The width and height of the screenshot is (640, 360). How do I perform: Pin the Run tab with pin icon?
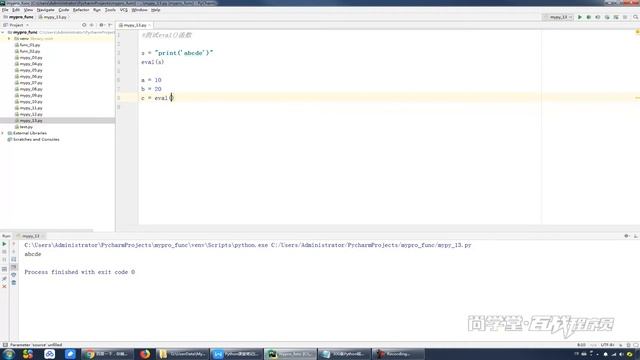(x=4, y=278)
